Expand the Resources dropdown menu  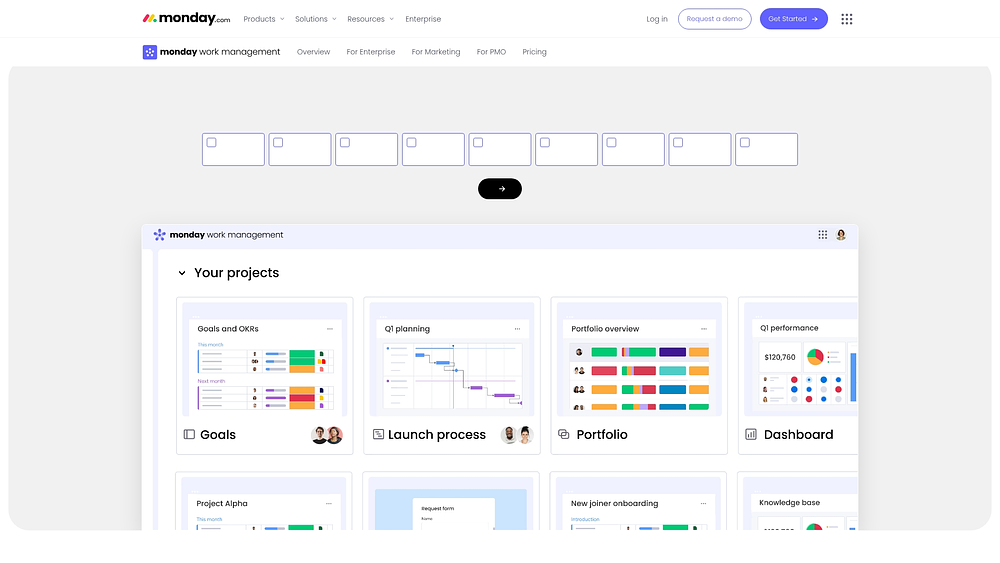(x=371, y=19)
